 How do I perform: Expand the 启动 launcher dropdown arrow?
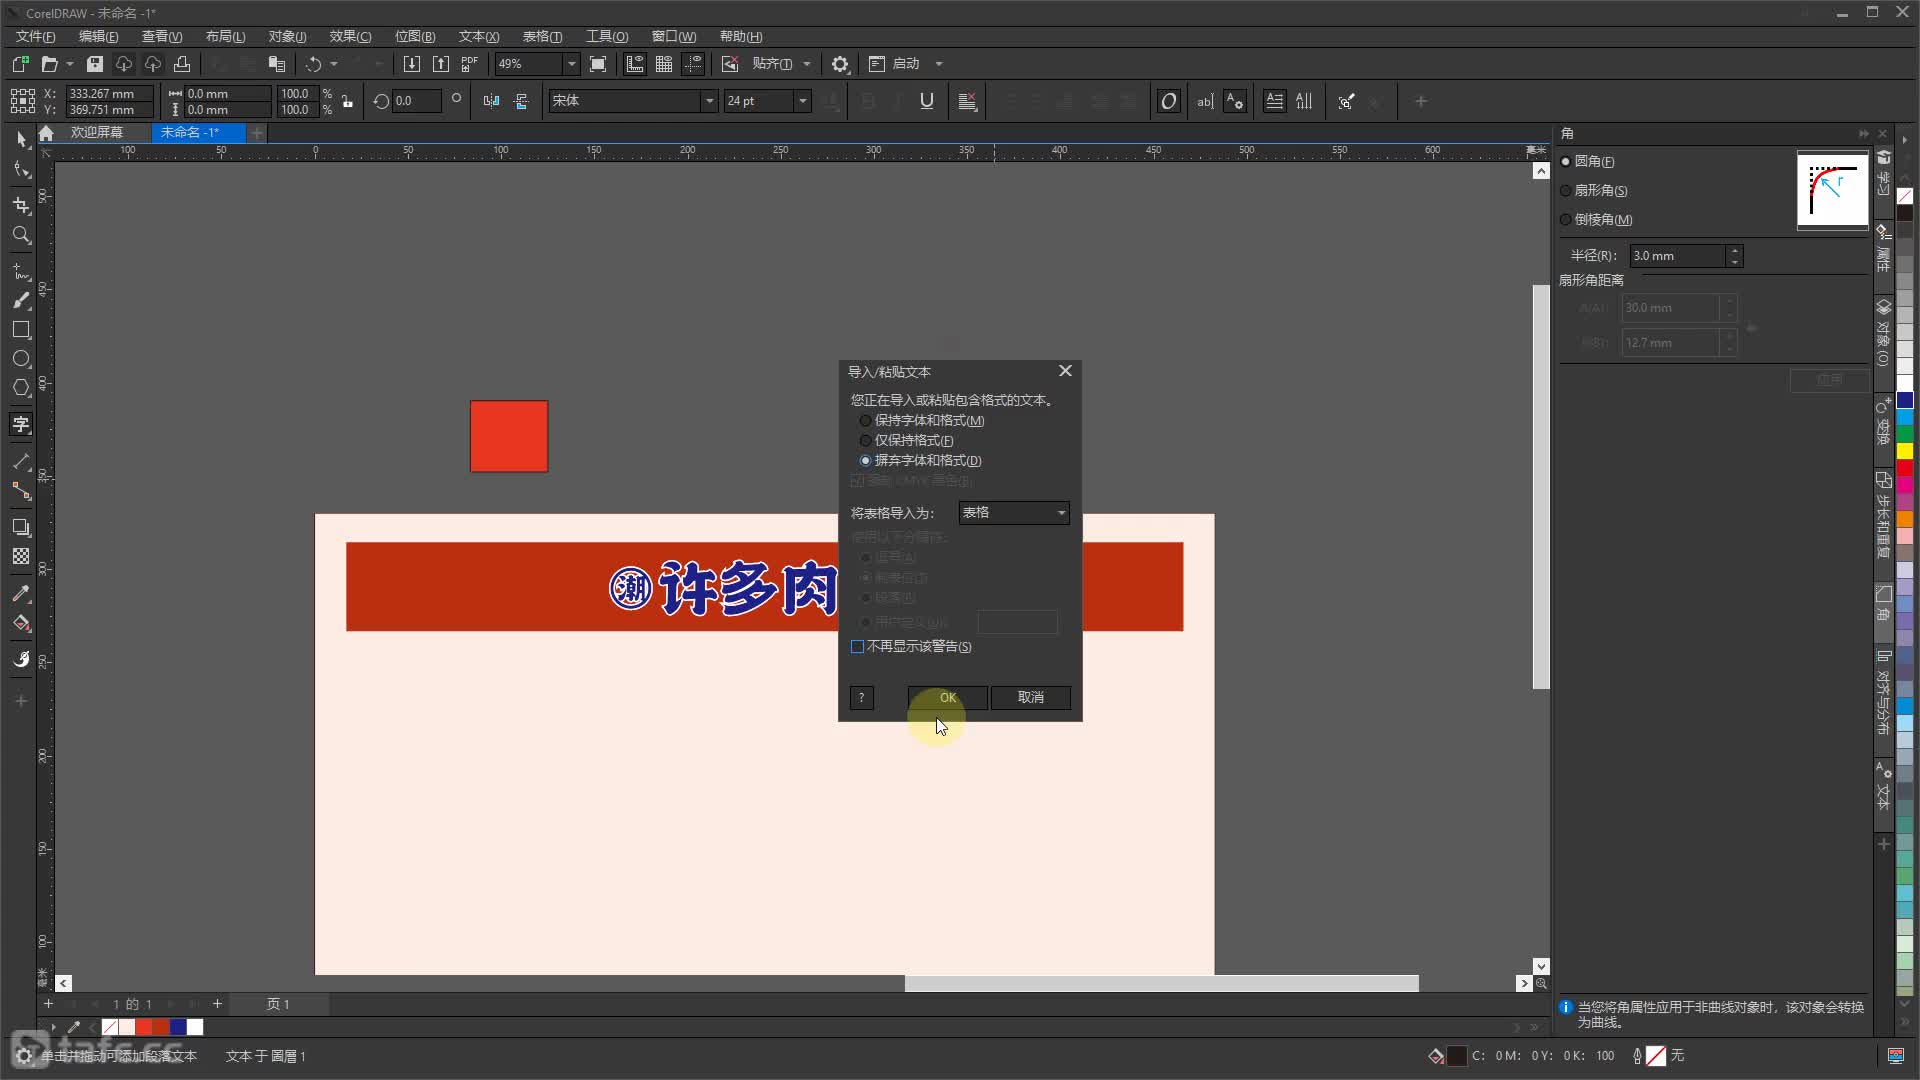[939, 64]
